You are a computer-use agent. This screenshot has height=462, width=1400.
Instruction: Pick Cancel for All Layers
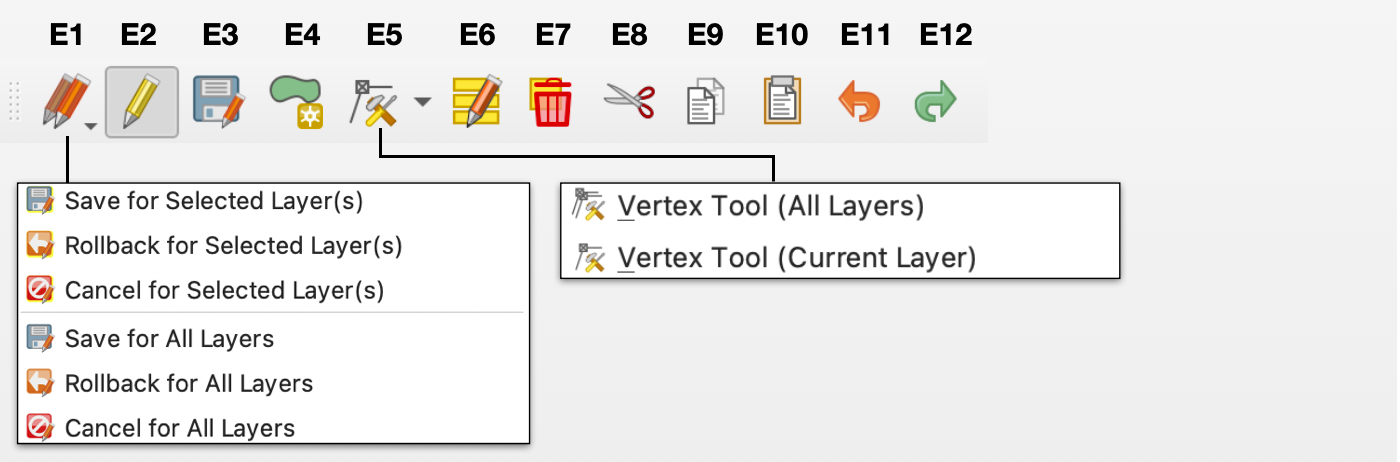coord(179,429)
